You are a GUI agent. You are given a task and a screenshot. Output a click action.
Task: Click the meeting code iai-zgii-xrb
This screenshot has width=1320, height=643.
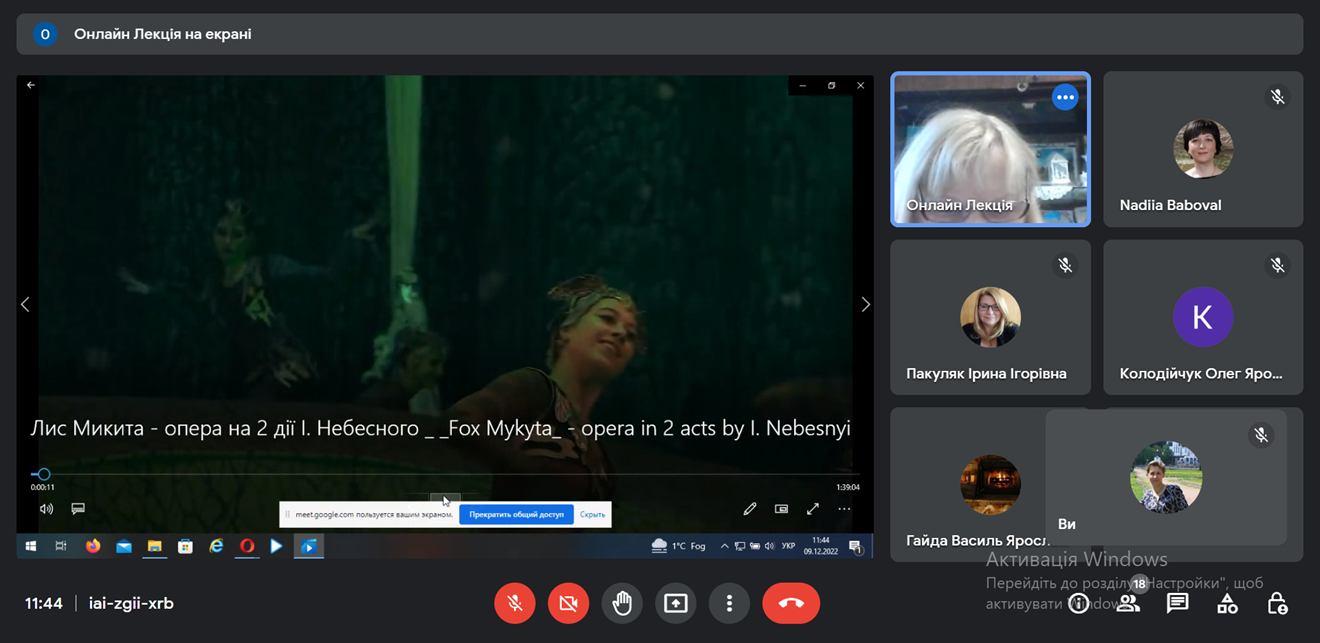131,603
